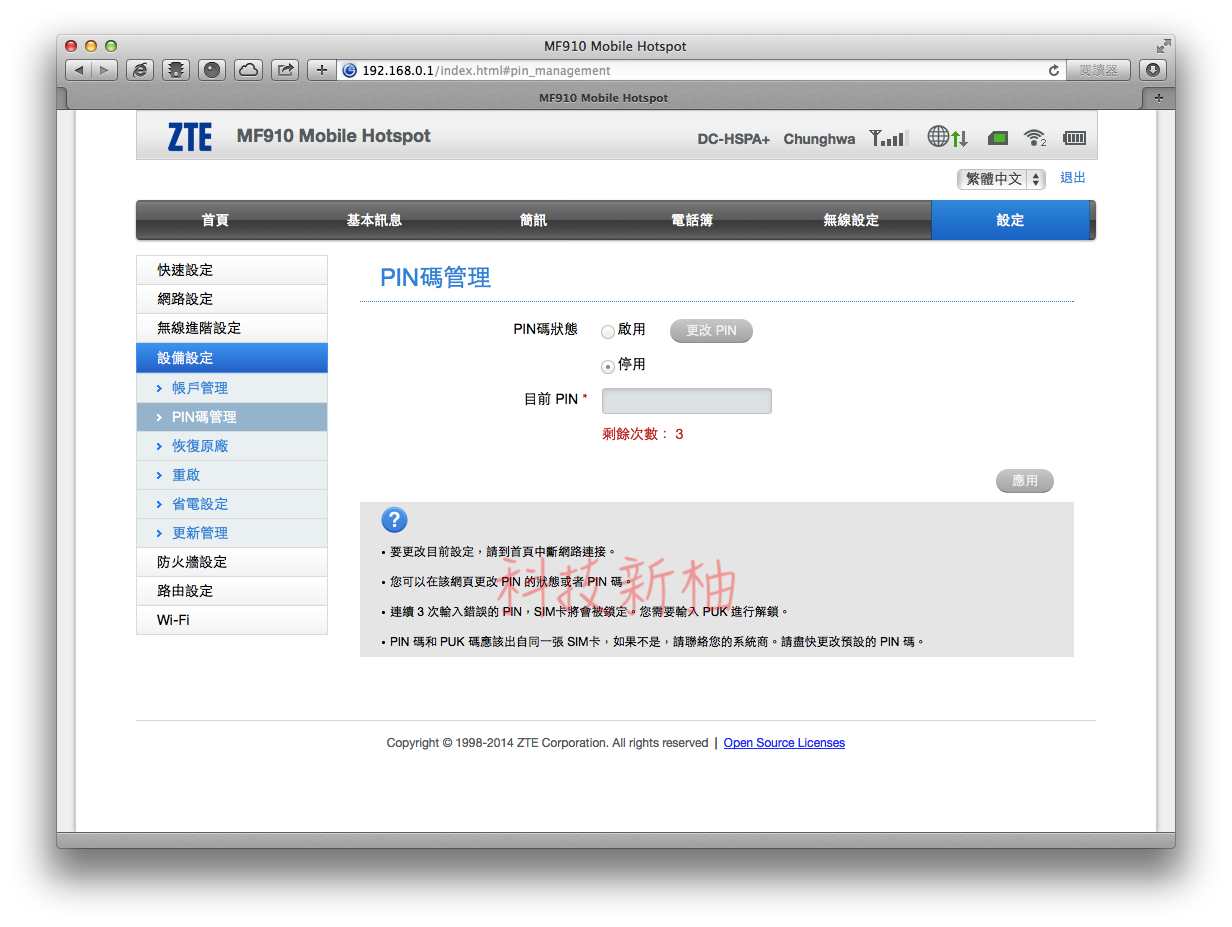Click the DC-HSPA+ network type text

[x=734, y=139]
